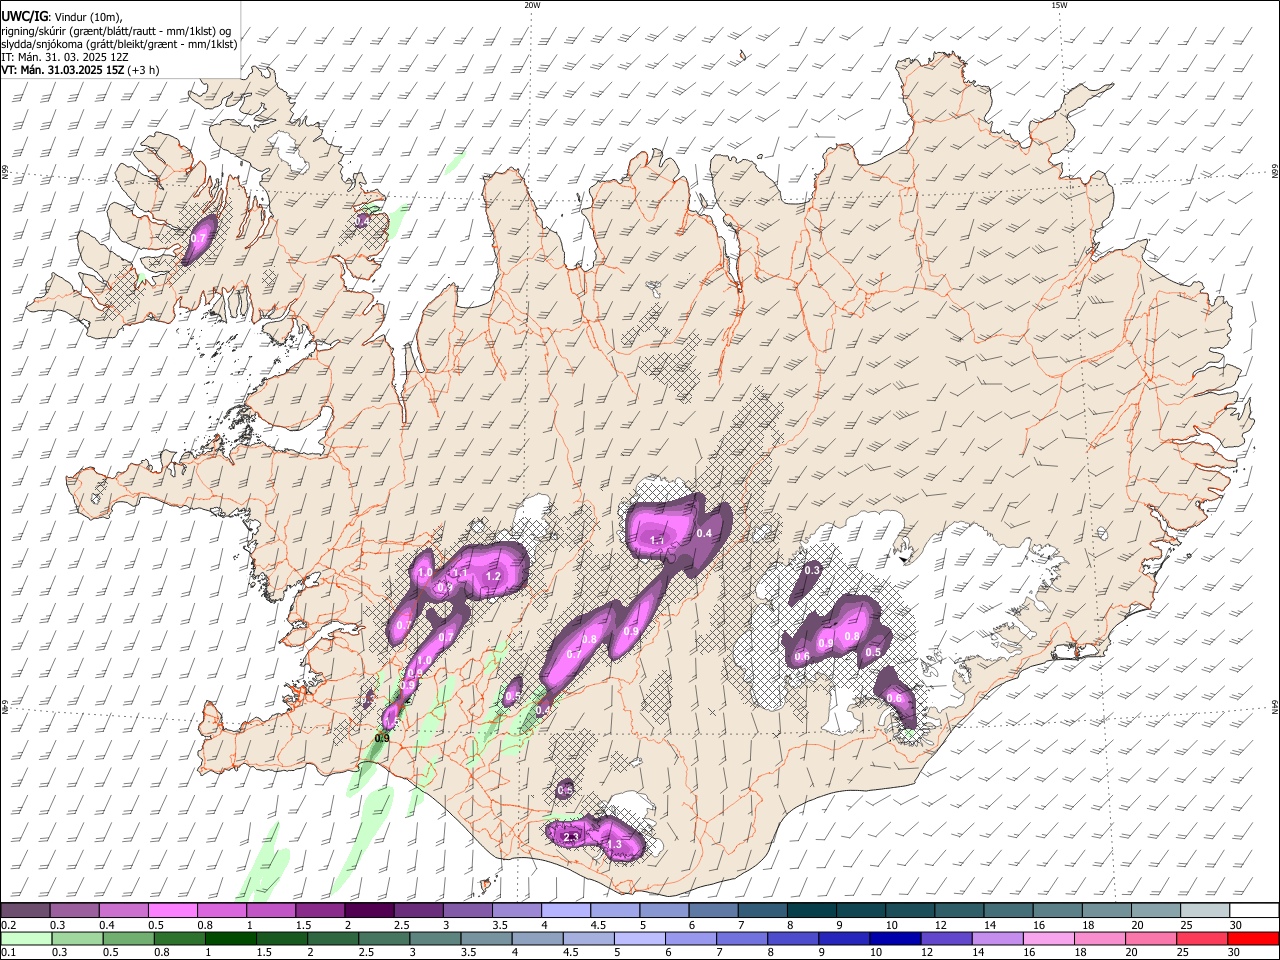Click the "15W" longitude label at the top

click(x=1059, y=5)
